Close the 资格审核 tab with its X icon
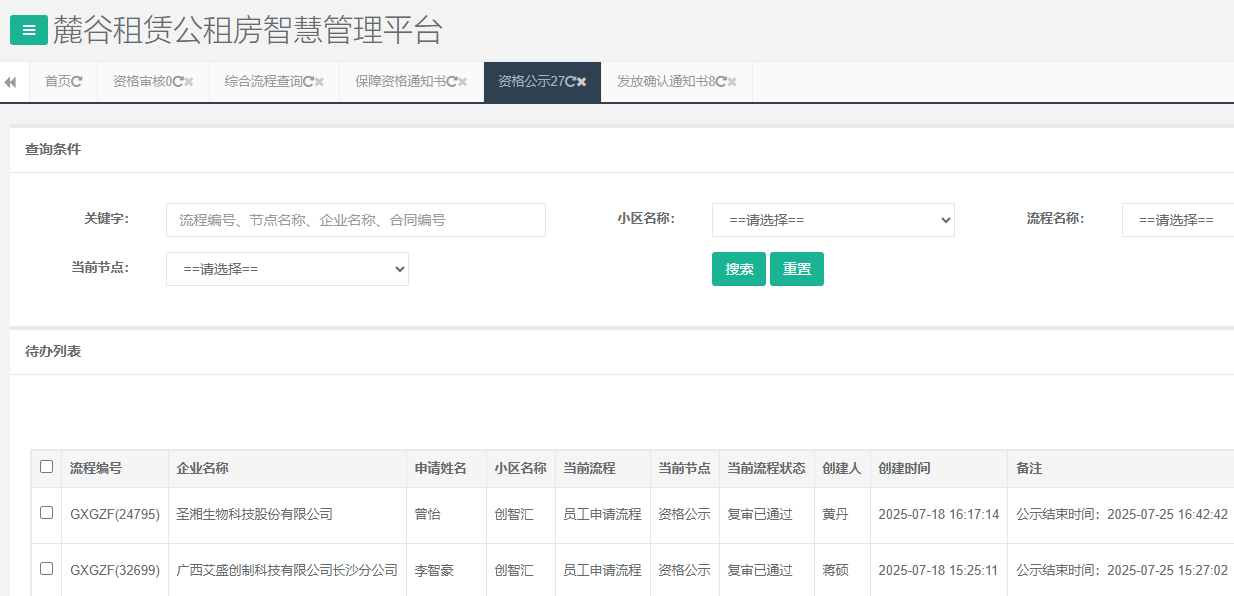This screenshot has width=1234, height=596. (x=189, y=82)
